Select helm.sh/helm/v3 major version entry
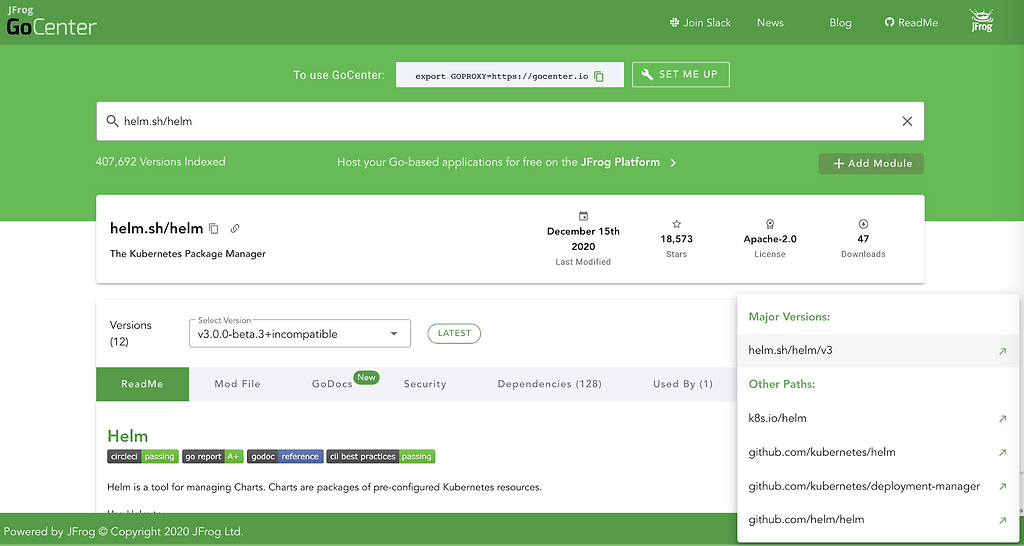The width and height of the screenshot is (1024, 546). [878, 351]
